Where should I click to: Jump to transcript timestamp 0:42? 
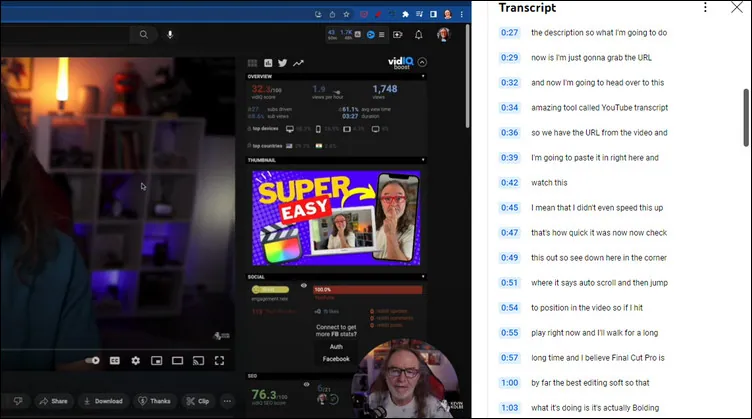click(509, 183)
